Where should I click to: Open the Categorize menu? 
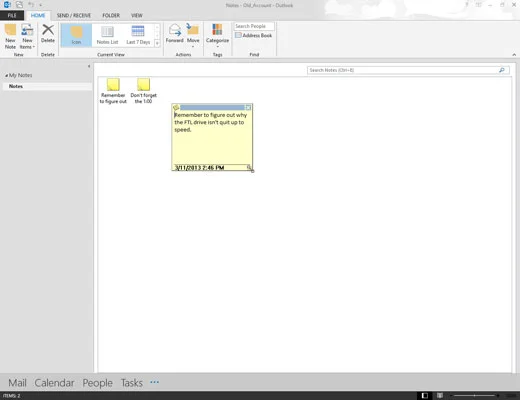pos(217,35)
